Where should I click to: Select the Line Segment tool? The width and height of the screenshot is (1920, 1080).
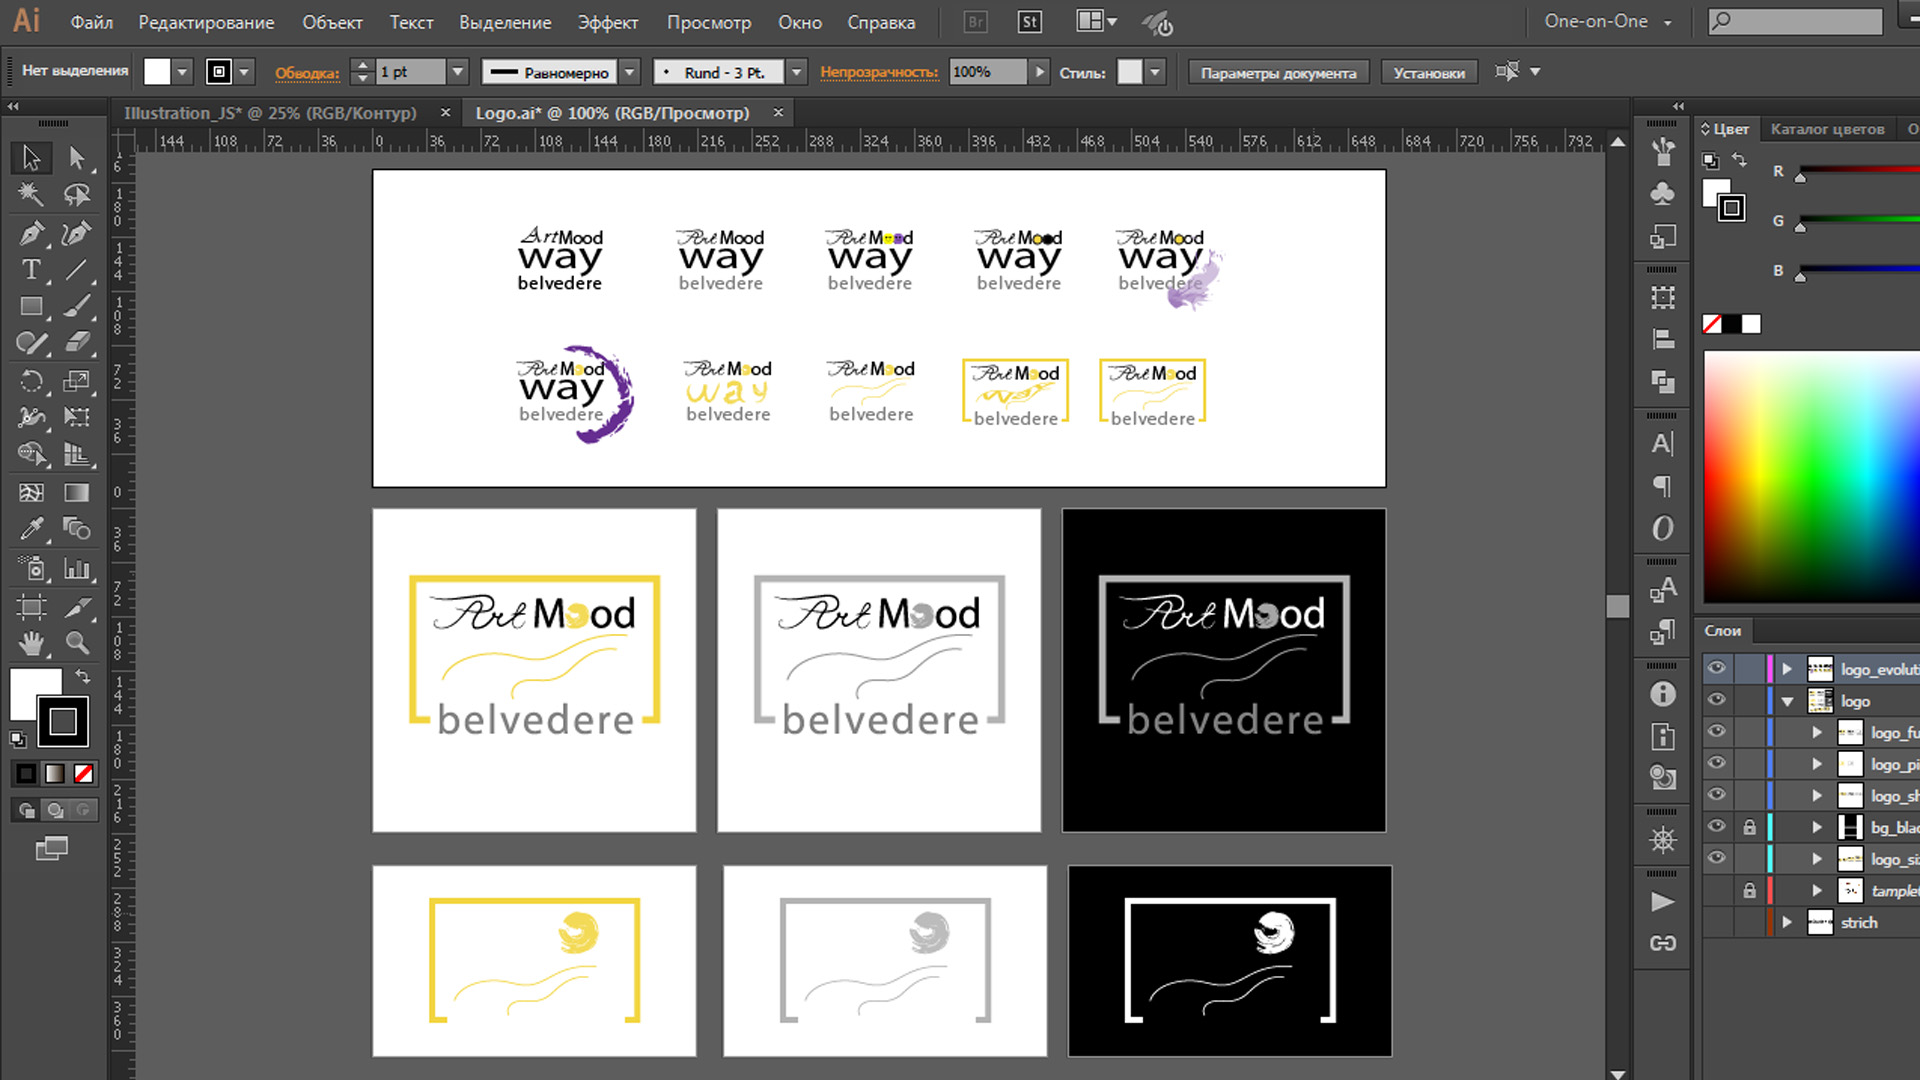[x=77, y=270]
